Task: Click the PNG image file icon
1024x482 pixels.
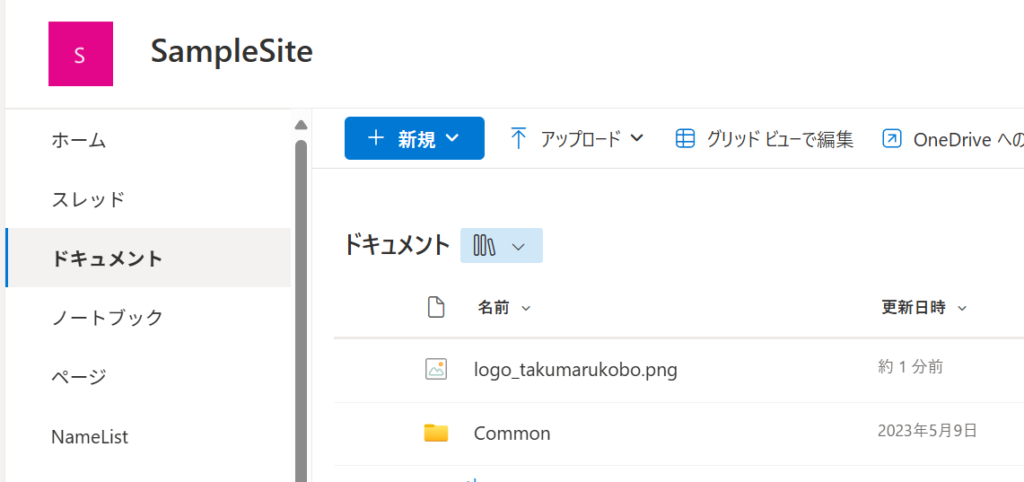Action: point(435,369)
